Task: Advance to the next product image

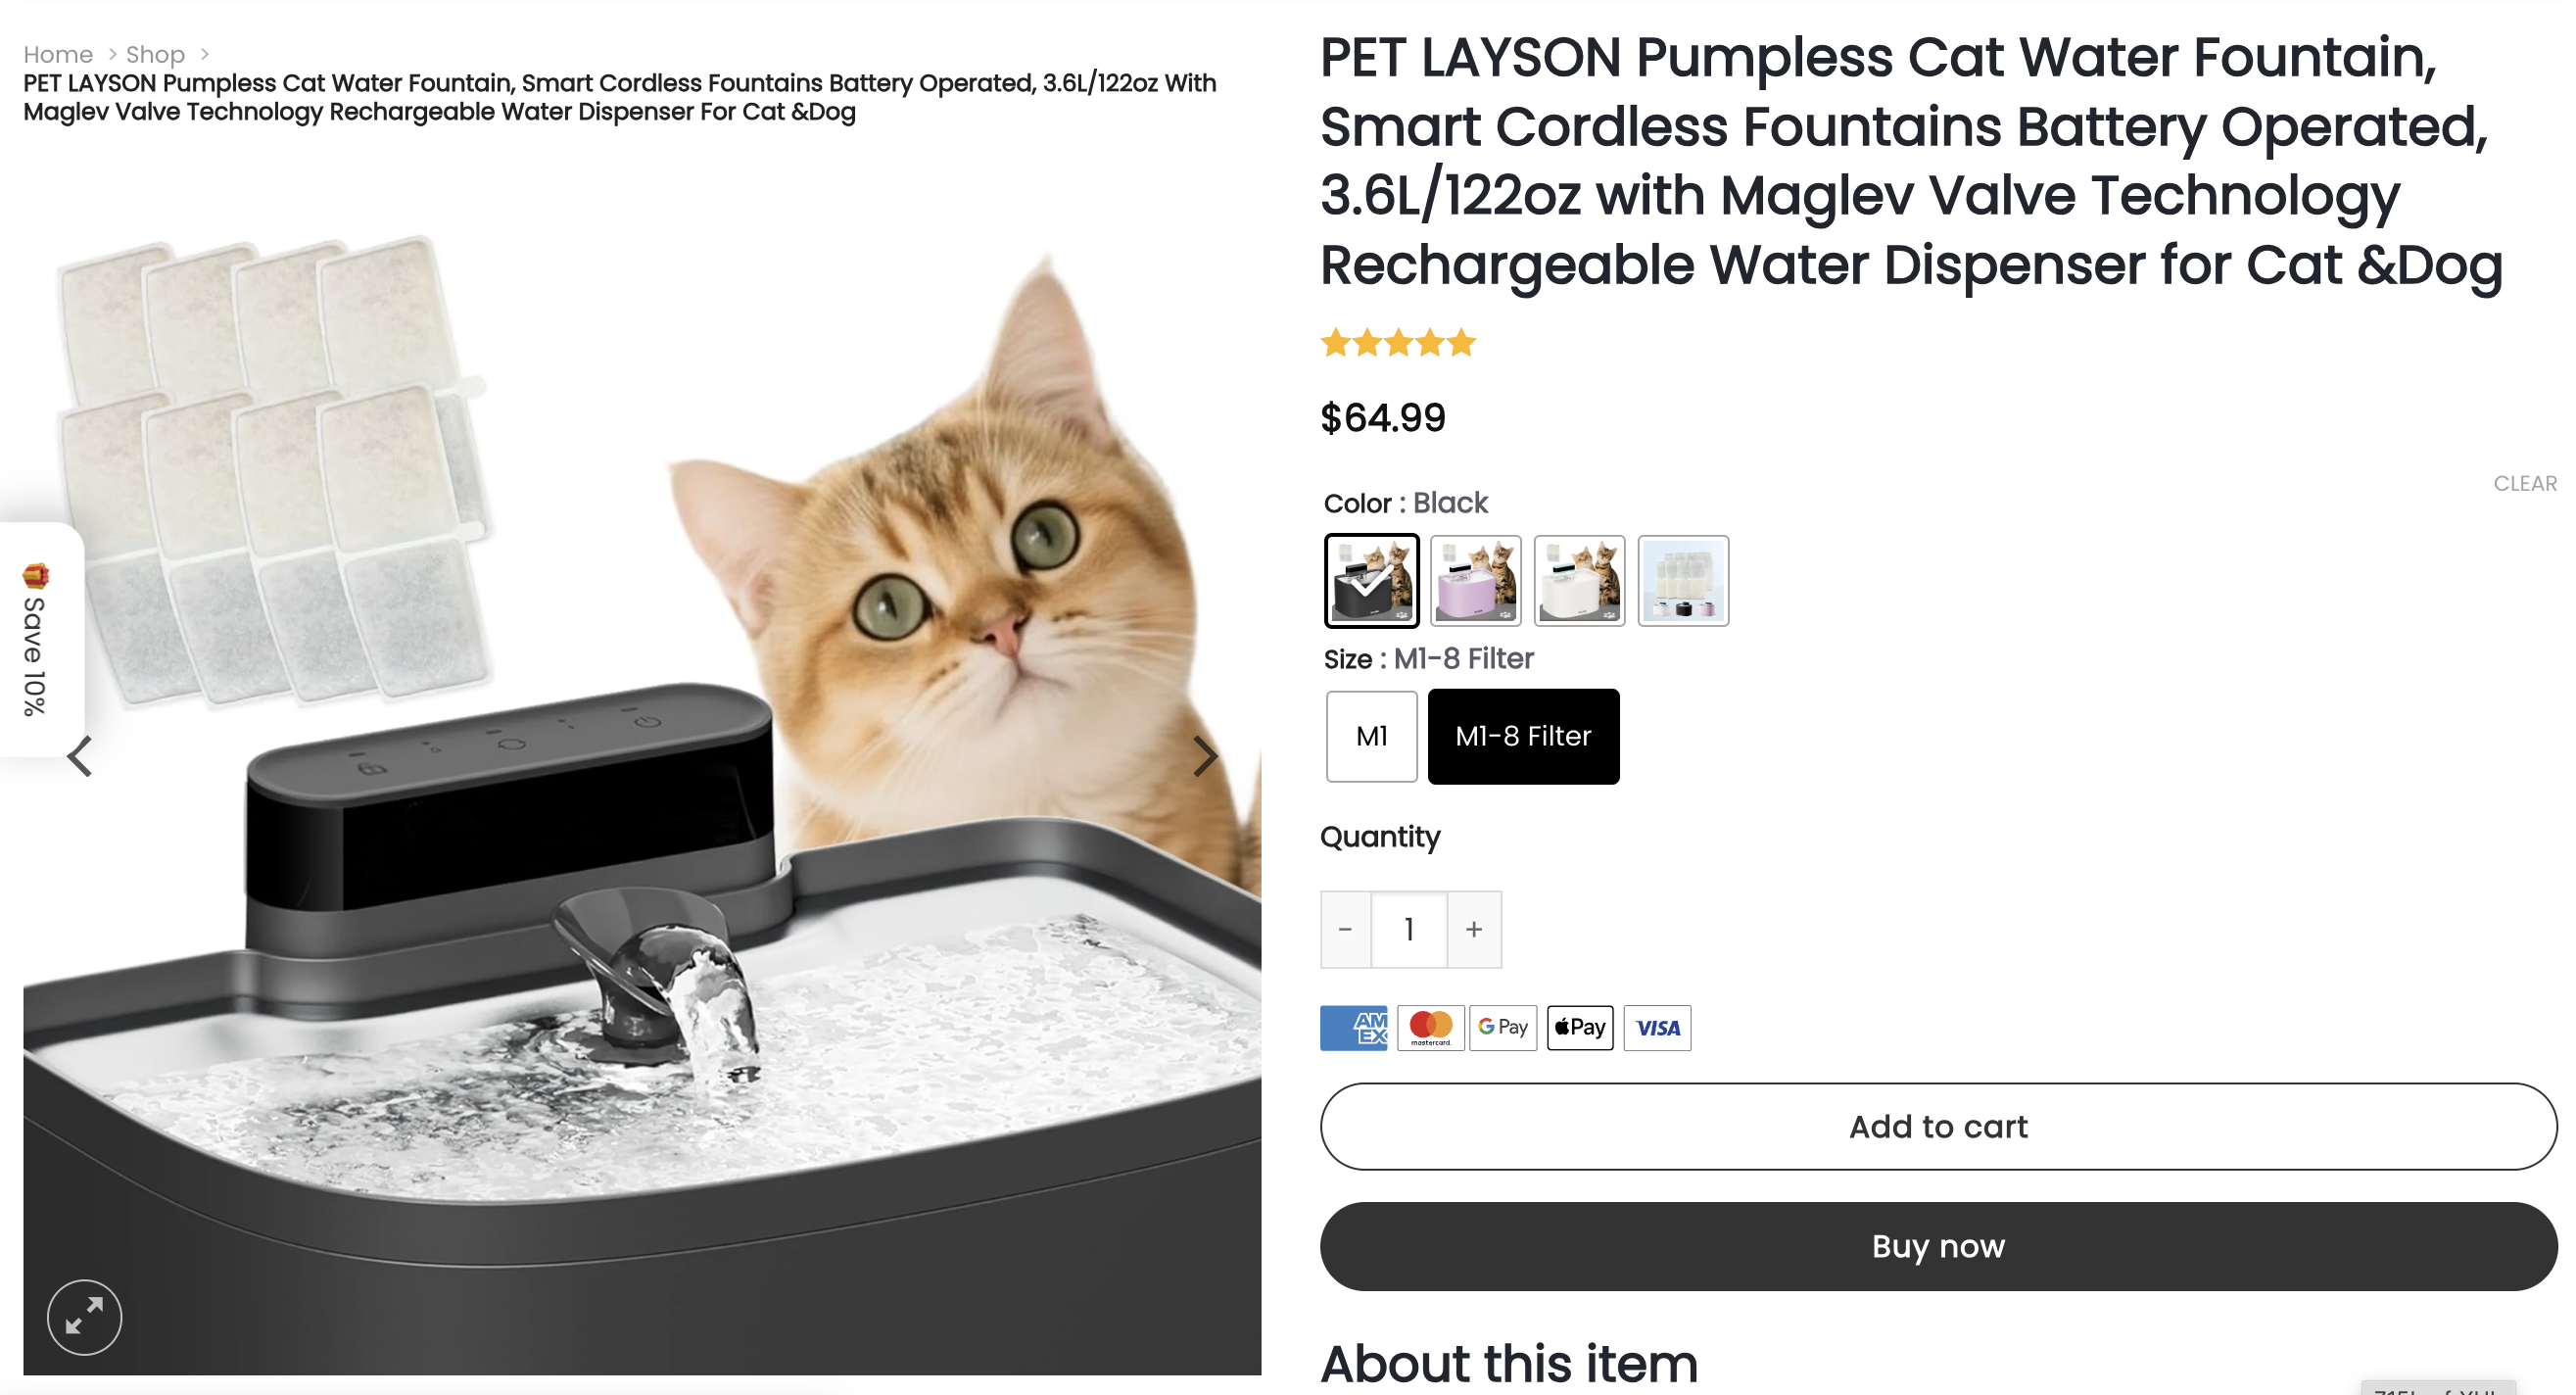Action: point(1204,756)
